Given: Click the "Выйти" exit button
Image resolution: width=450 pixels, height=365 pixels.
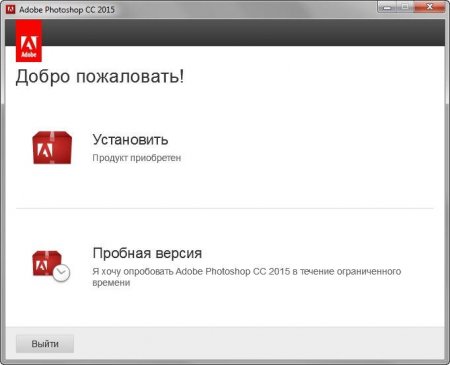Looking at the screenshot, I should (45, 344).
